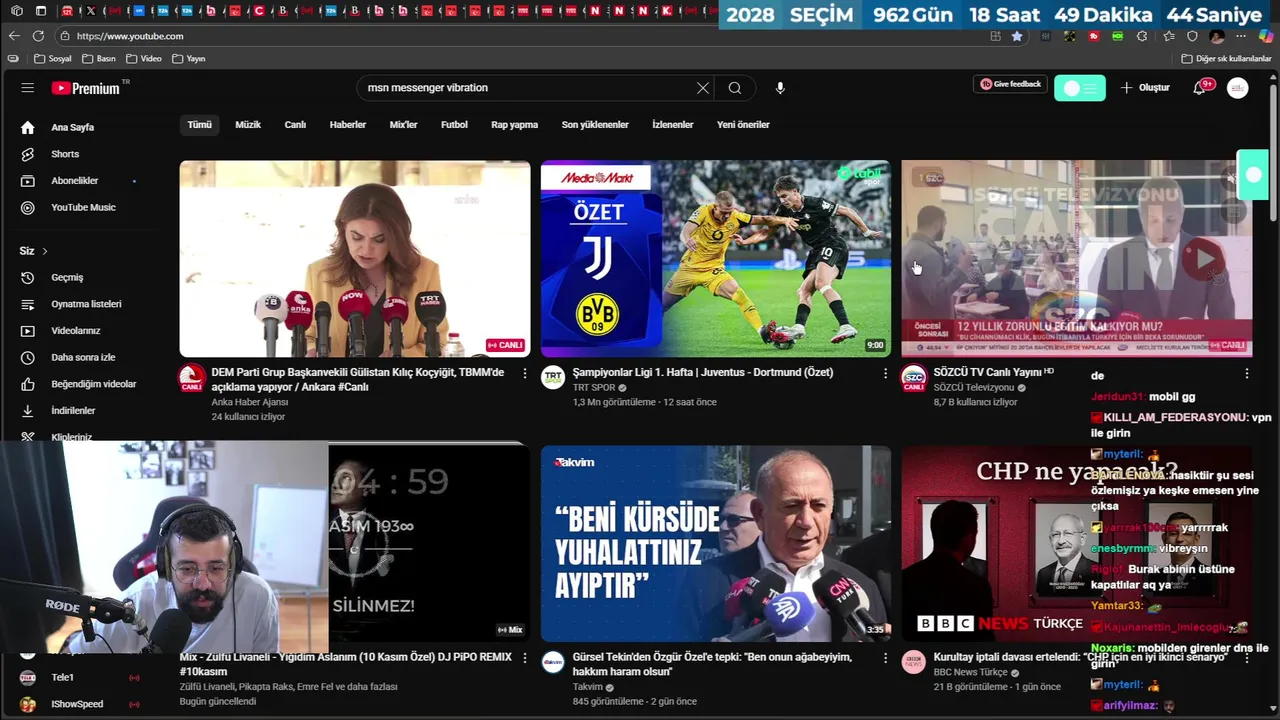The height and width of the screenshot is (720, 1280).
Task: Click Anka Haber Ajansı channel name
Action: point(250,402)
